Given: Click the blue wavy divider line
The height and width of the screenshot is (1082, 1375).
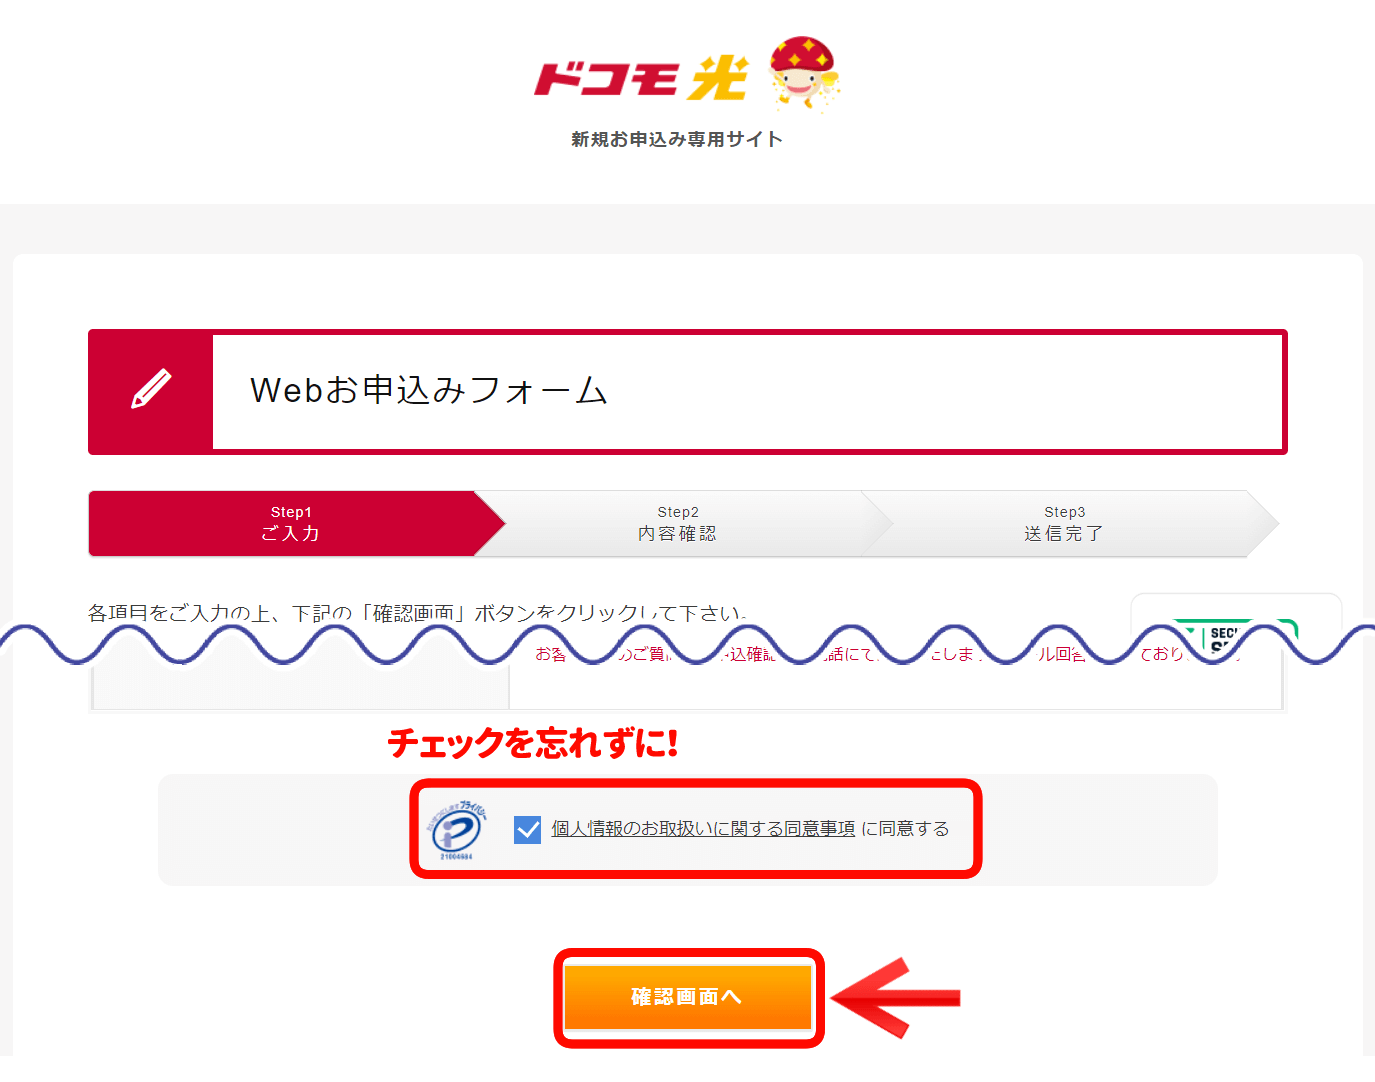Looking at the screenshot, I should [687, 644].
